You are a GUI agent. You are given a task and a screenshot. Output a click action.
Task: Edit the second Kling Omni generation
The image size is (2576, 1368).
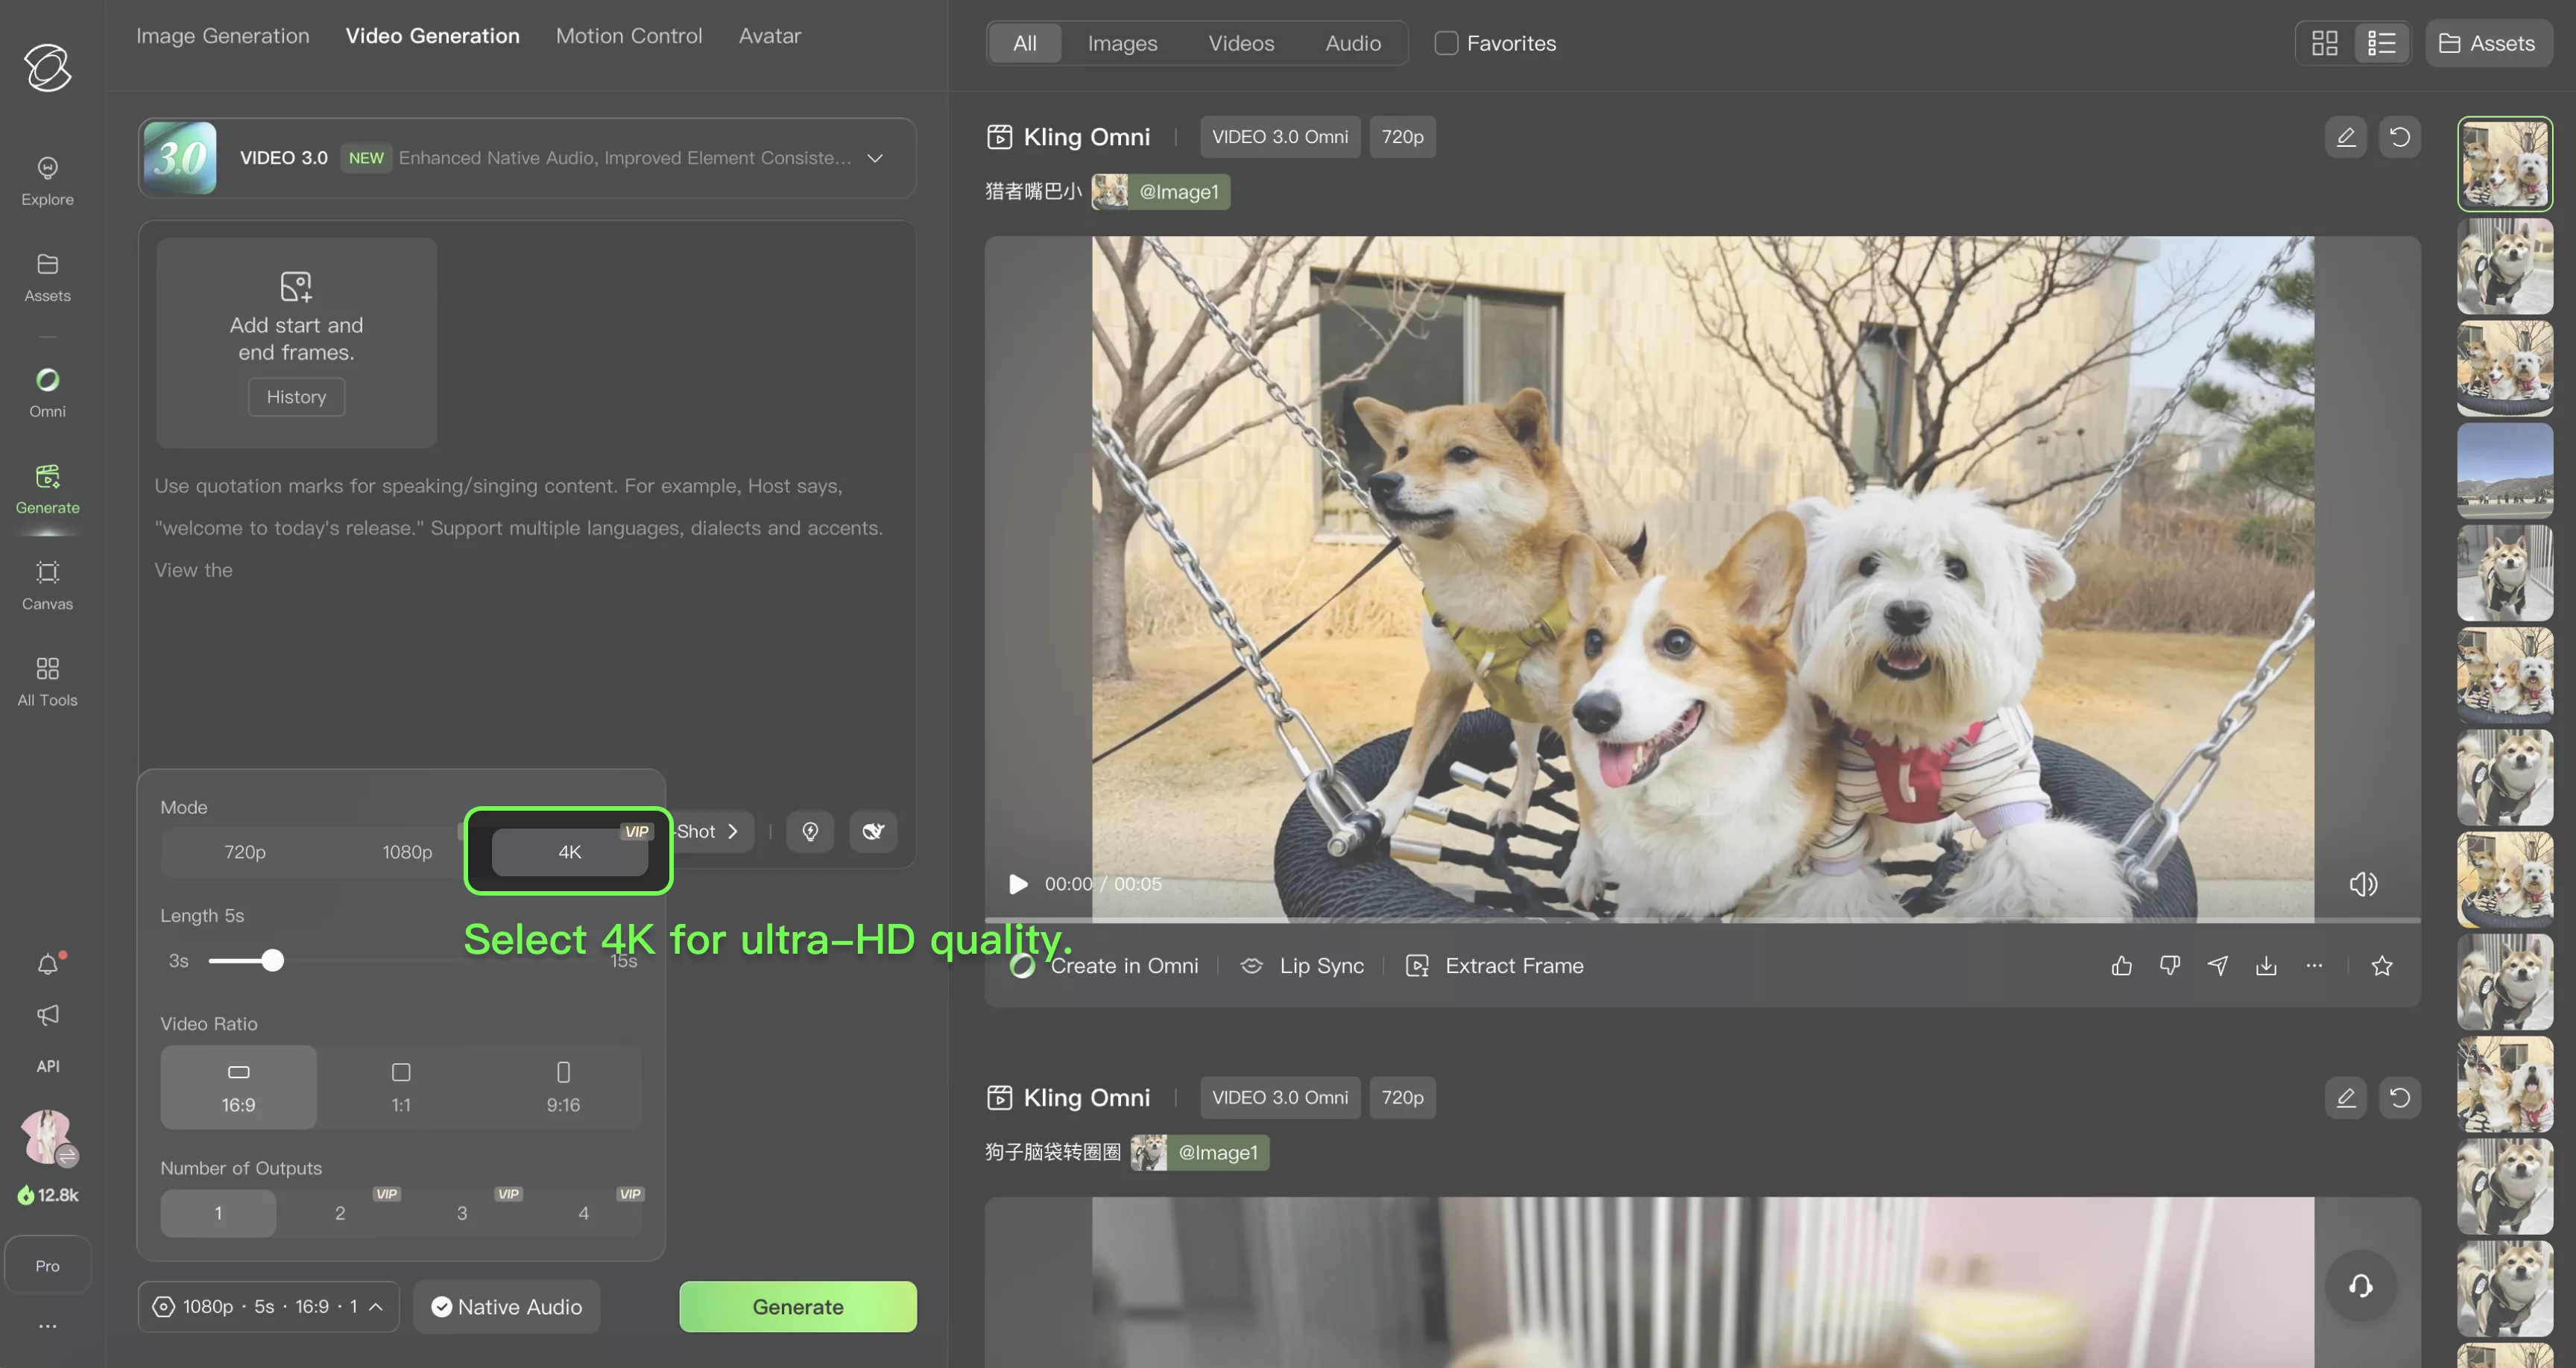pyautogui.click(x=2346, y=1098)
